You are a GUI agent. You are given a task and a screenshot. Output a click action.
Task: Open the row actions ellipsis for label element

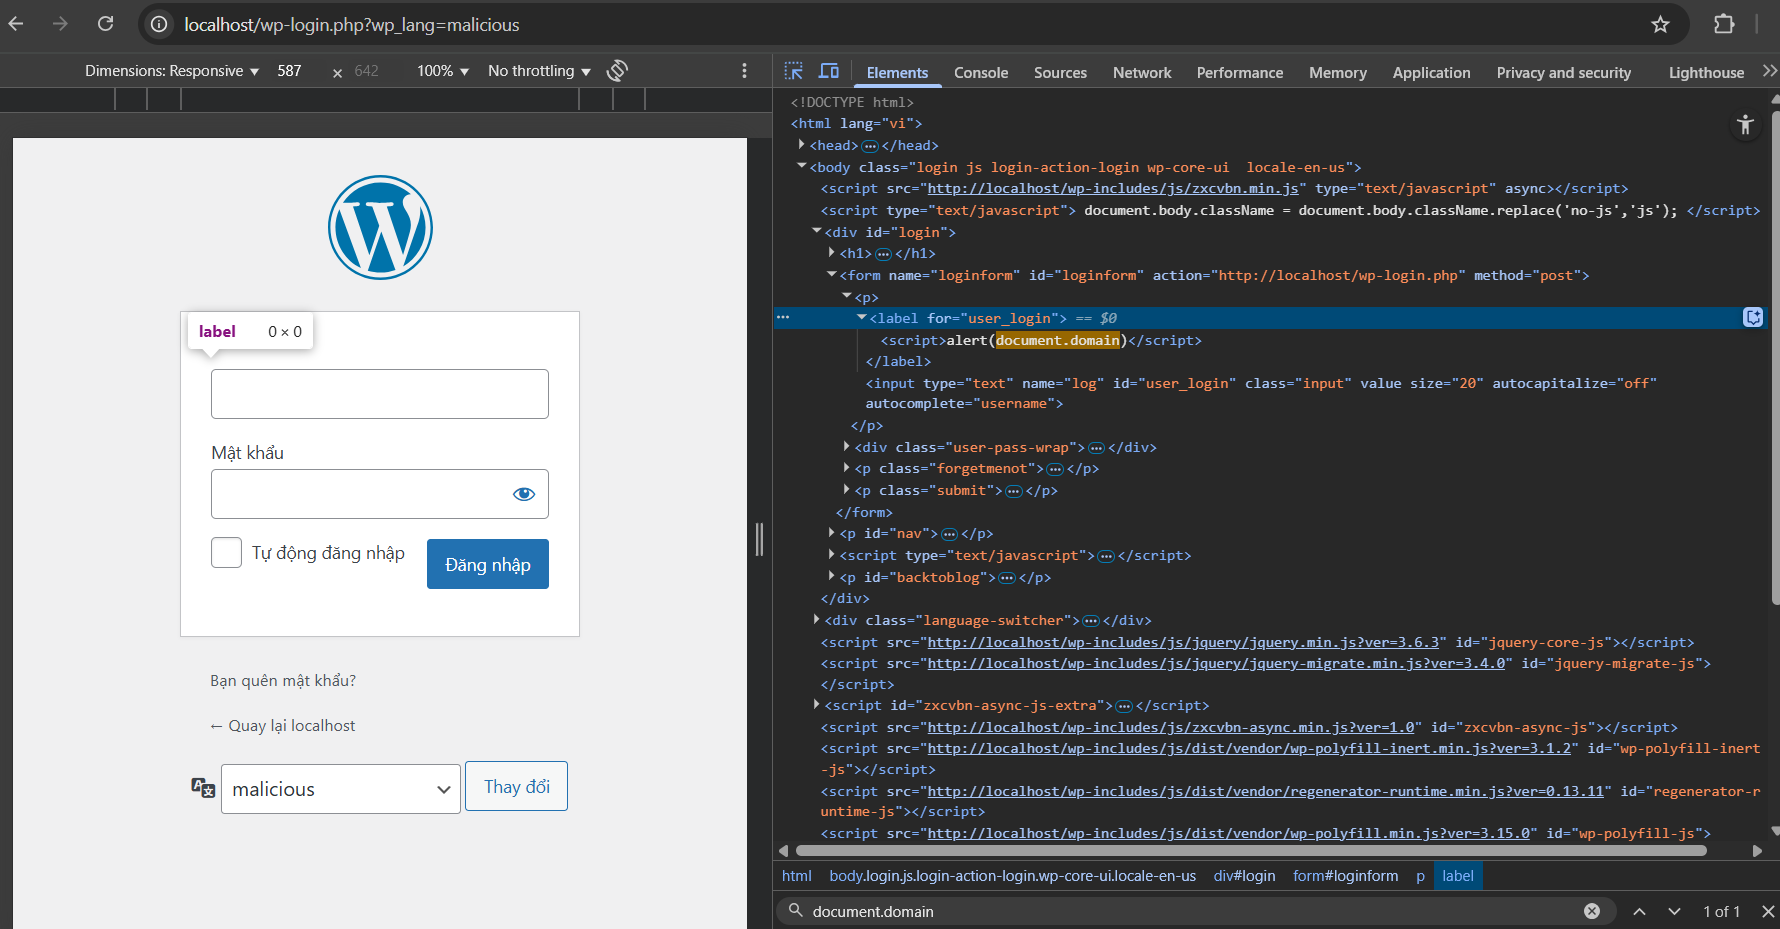coord(783,317)
